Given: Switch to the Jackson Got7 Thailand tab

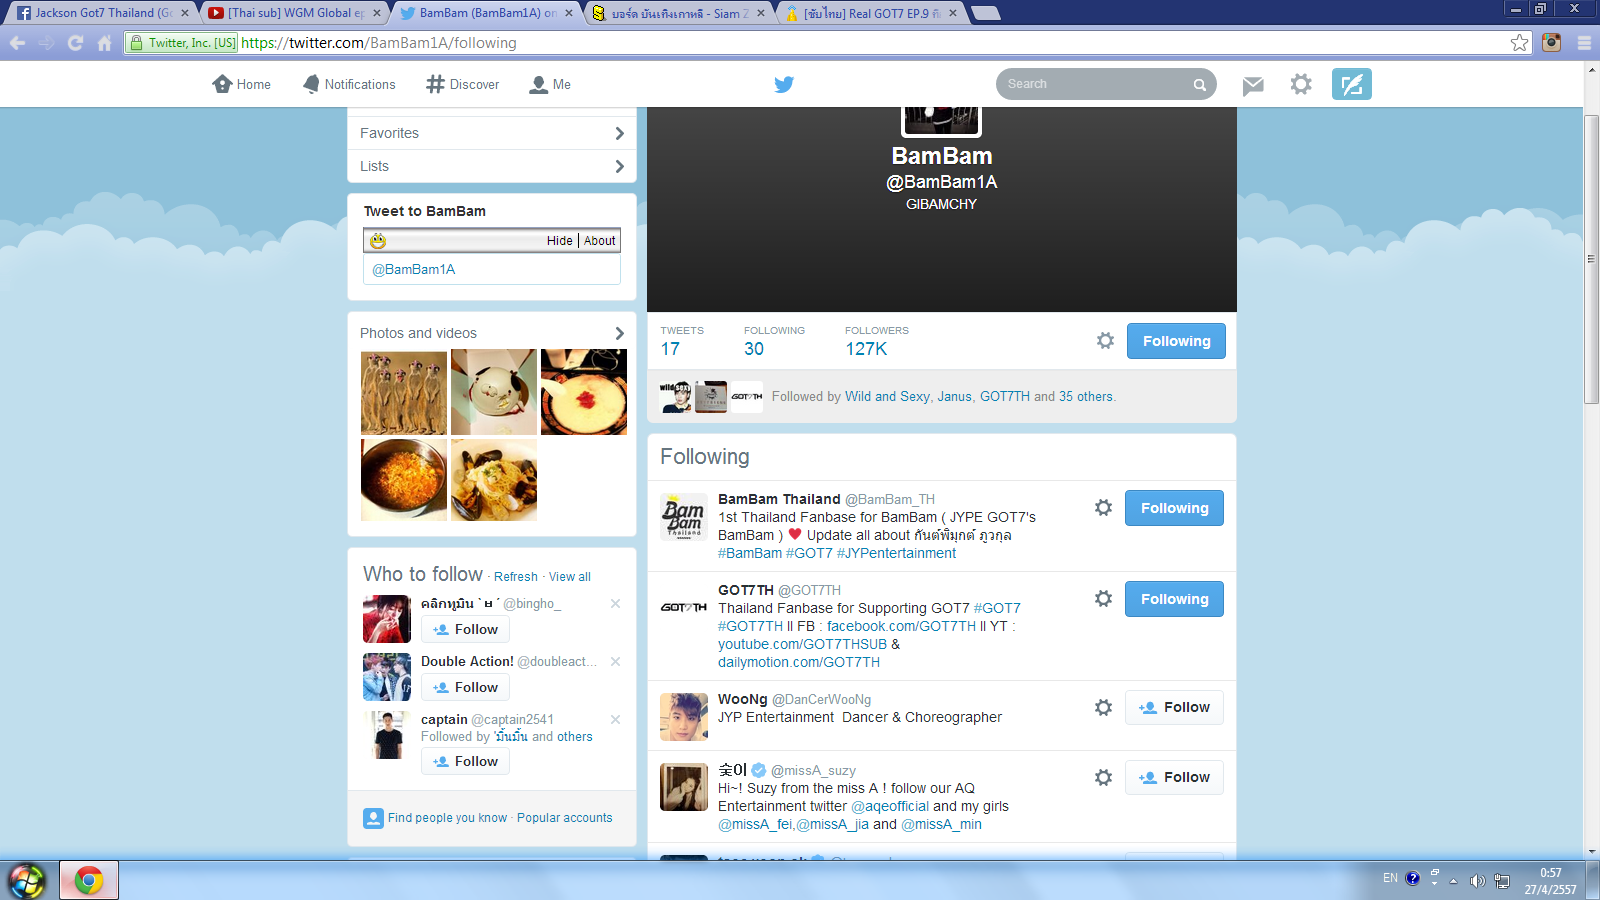Looking at the screenshot, I should point(103,13).
